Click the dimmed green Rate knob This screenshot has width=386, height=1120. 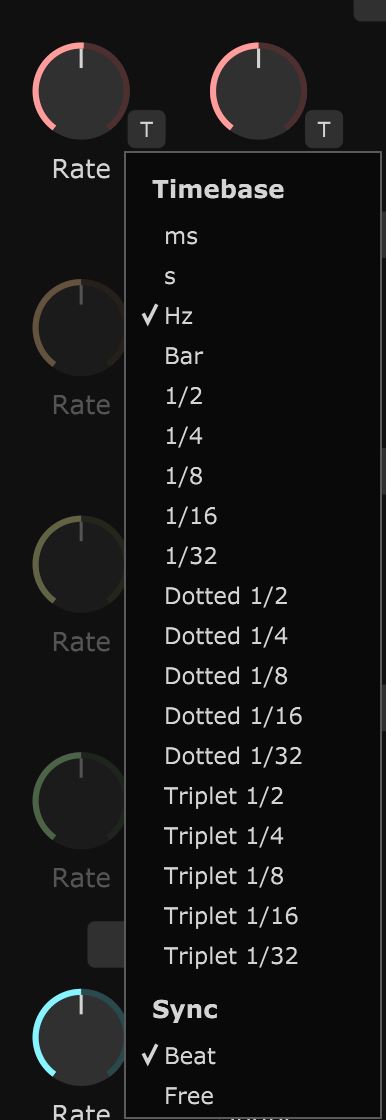pyautogui.click(x=81, y=800)
